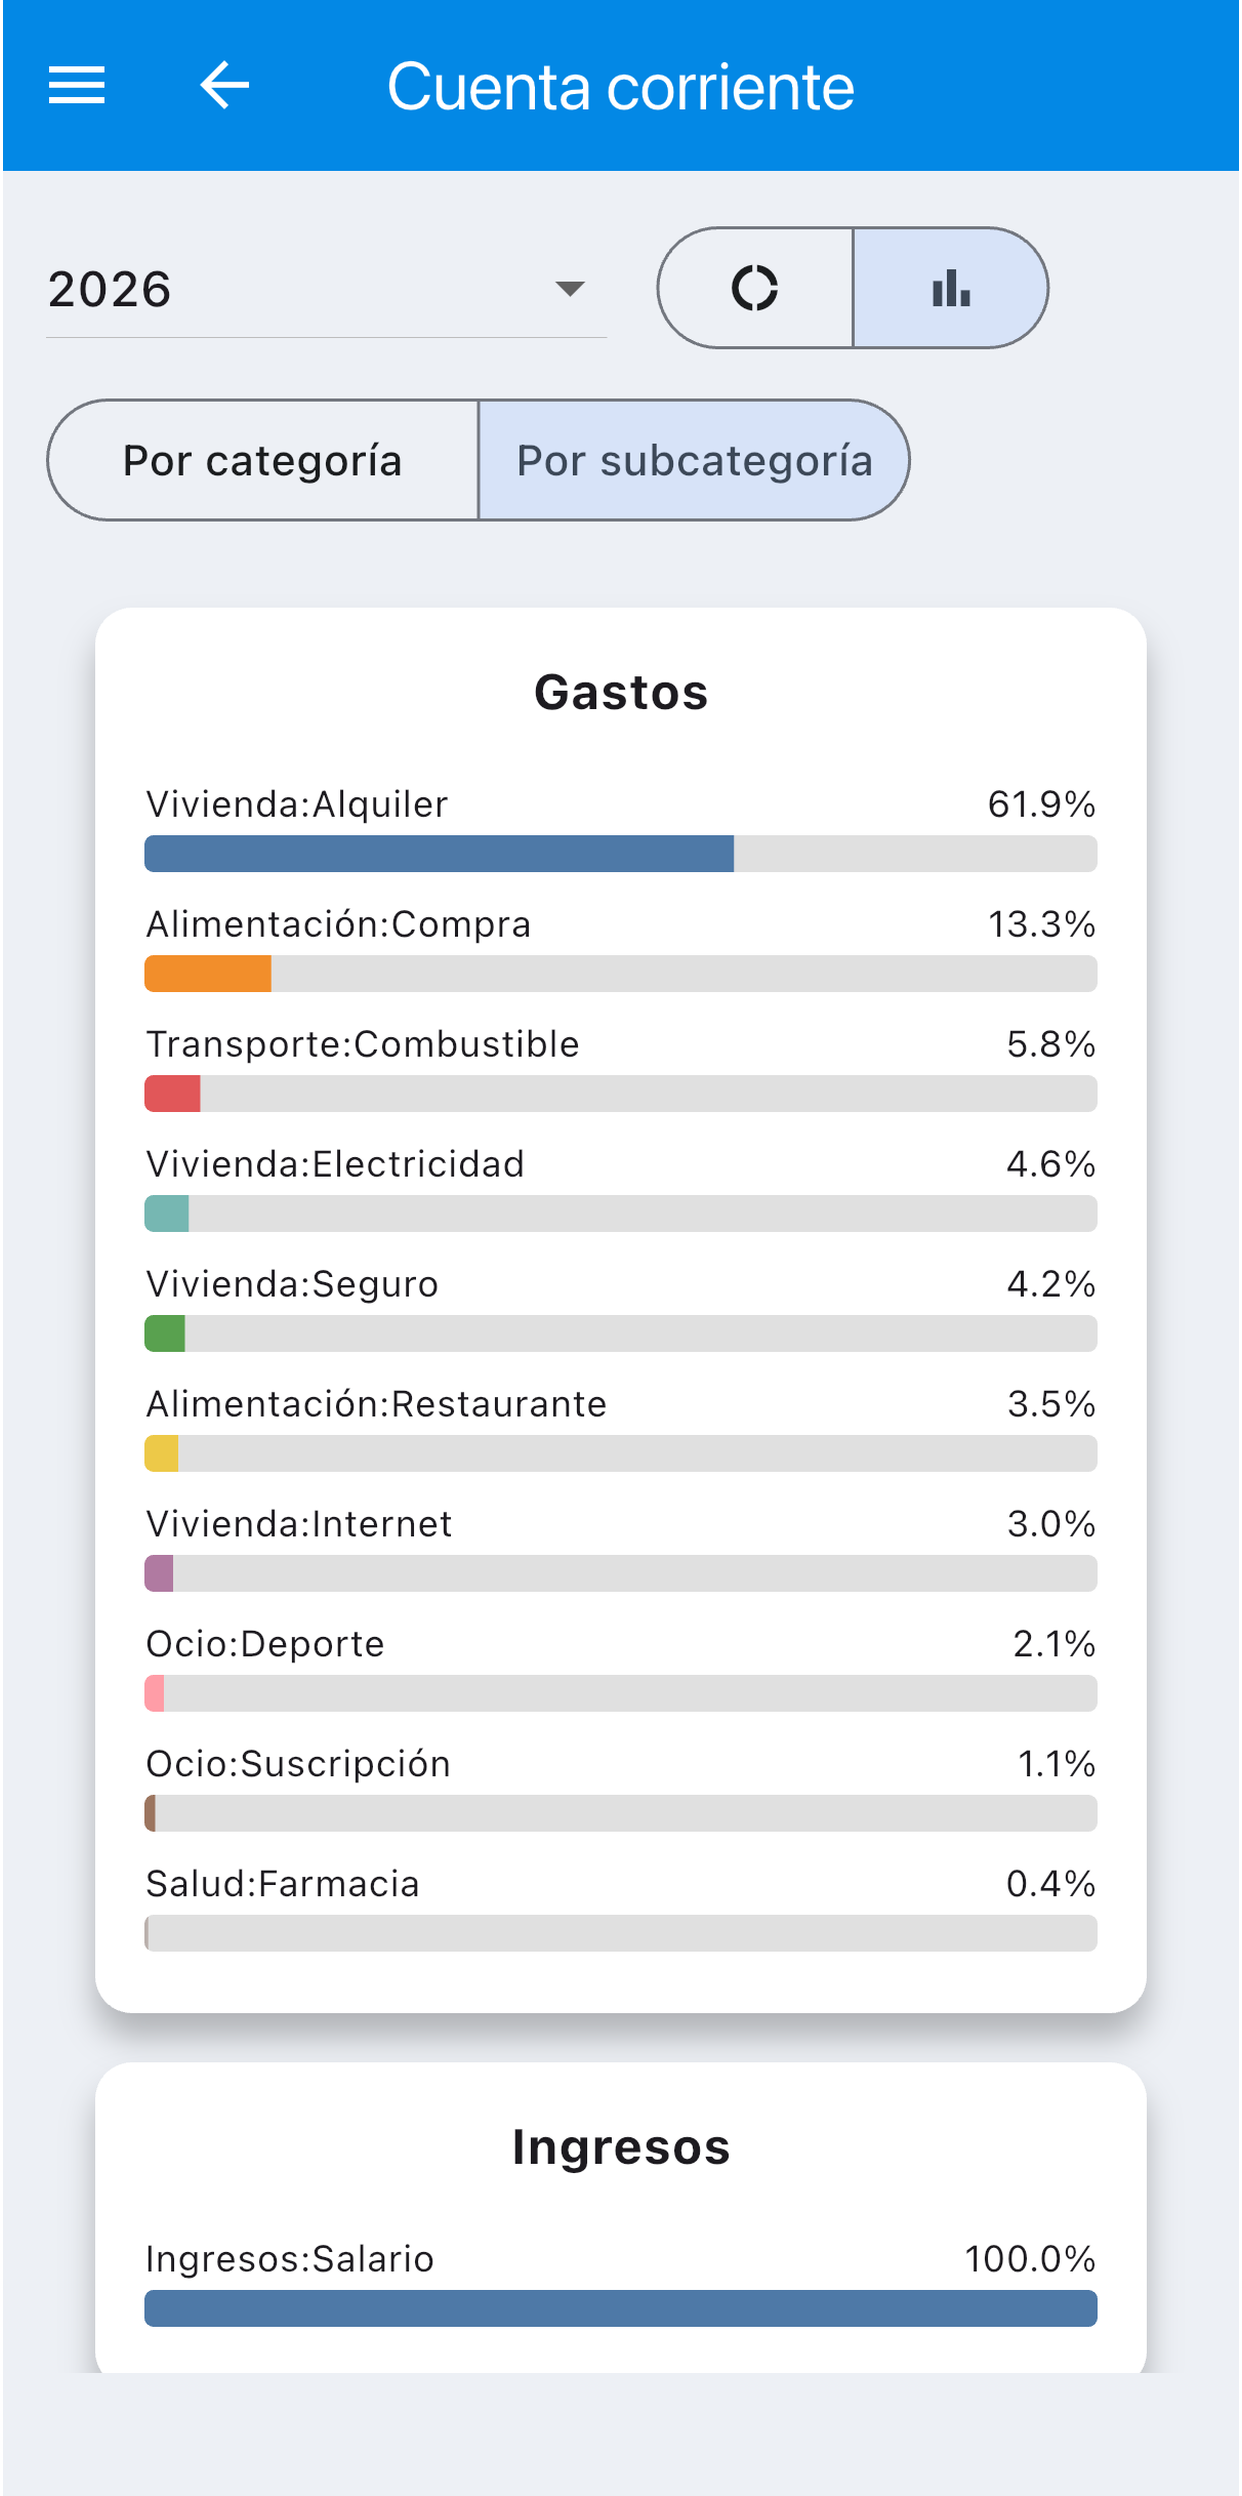Select the Gastos card heading
This screenshot has width=1242, height=2496.
(x=621, y=692)
